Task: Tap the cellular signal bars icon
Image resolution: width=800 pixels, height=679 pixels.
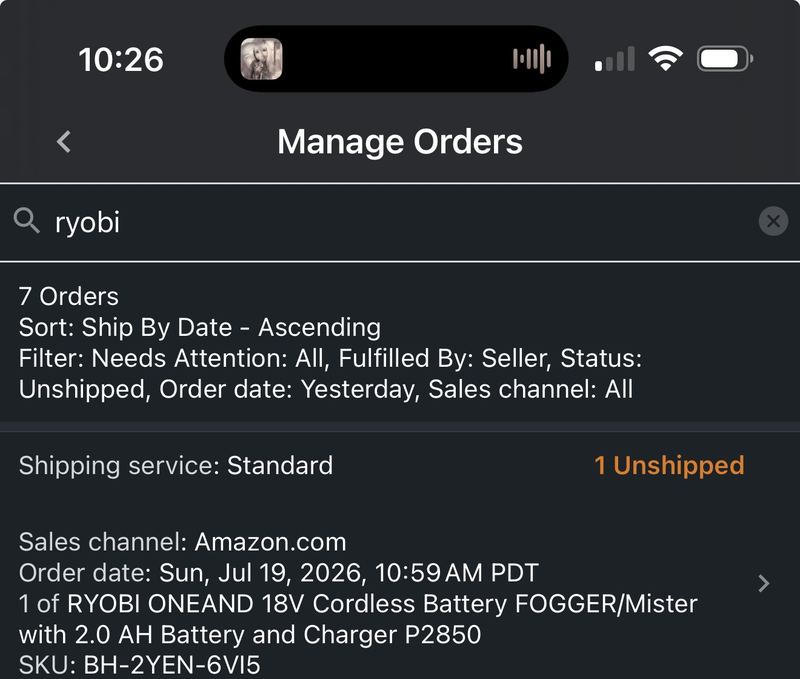Action: pos(615,59)
